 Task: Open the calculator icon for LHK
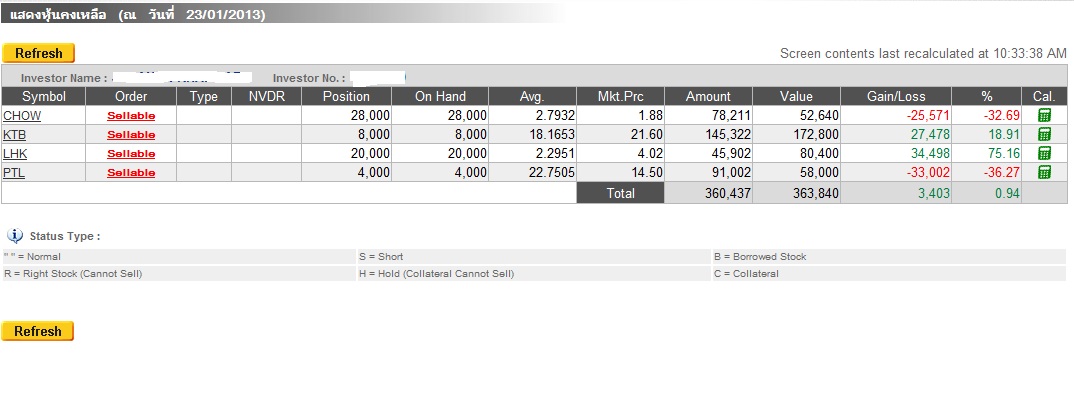tap(1045, 153)
